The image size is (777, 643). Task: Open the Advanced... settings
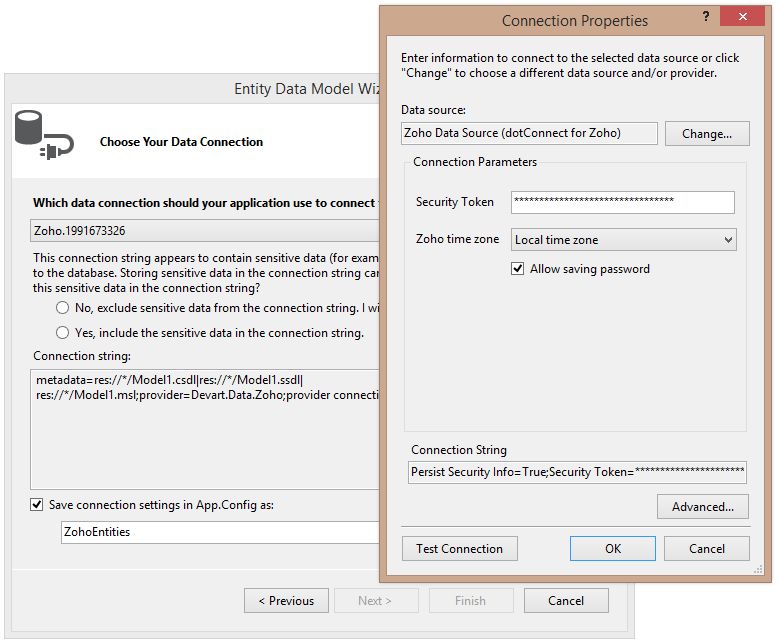click(702, 507)
